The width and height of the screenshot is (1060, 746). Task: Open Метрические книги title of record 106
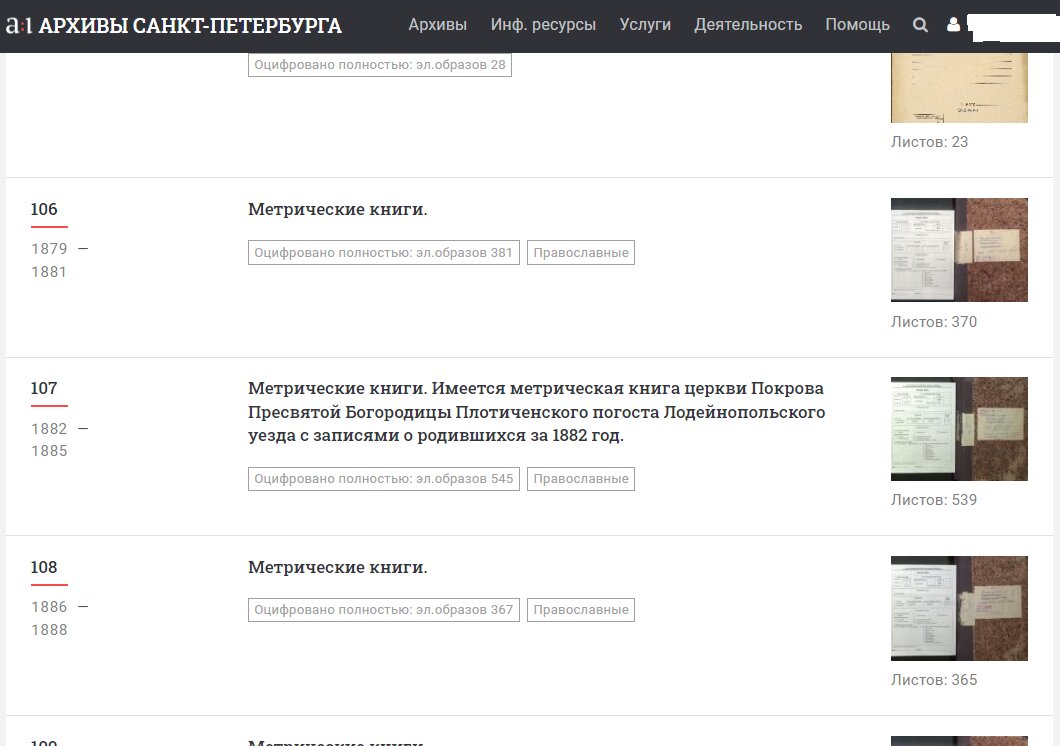337,209
